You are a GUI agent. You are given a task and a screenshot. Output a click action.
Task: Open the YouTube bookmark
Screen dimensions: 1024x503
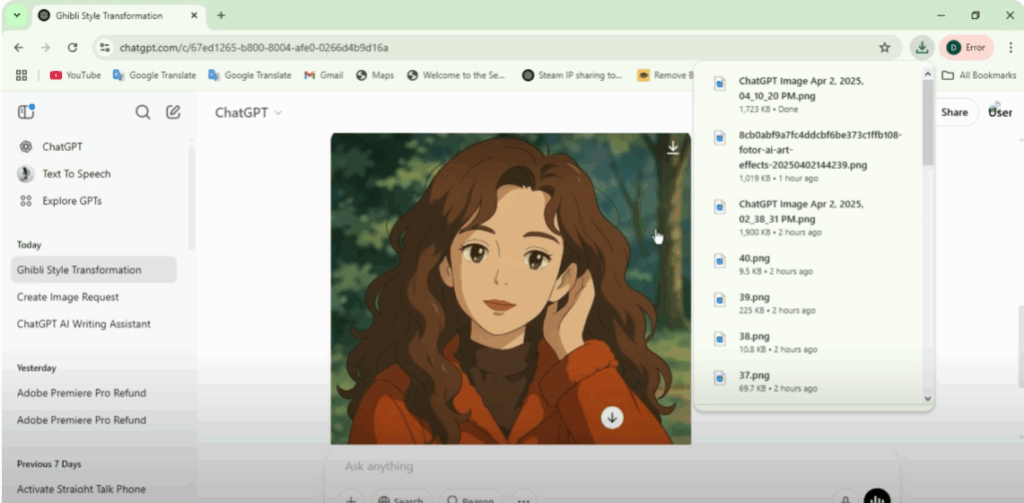75,75
